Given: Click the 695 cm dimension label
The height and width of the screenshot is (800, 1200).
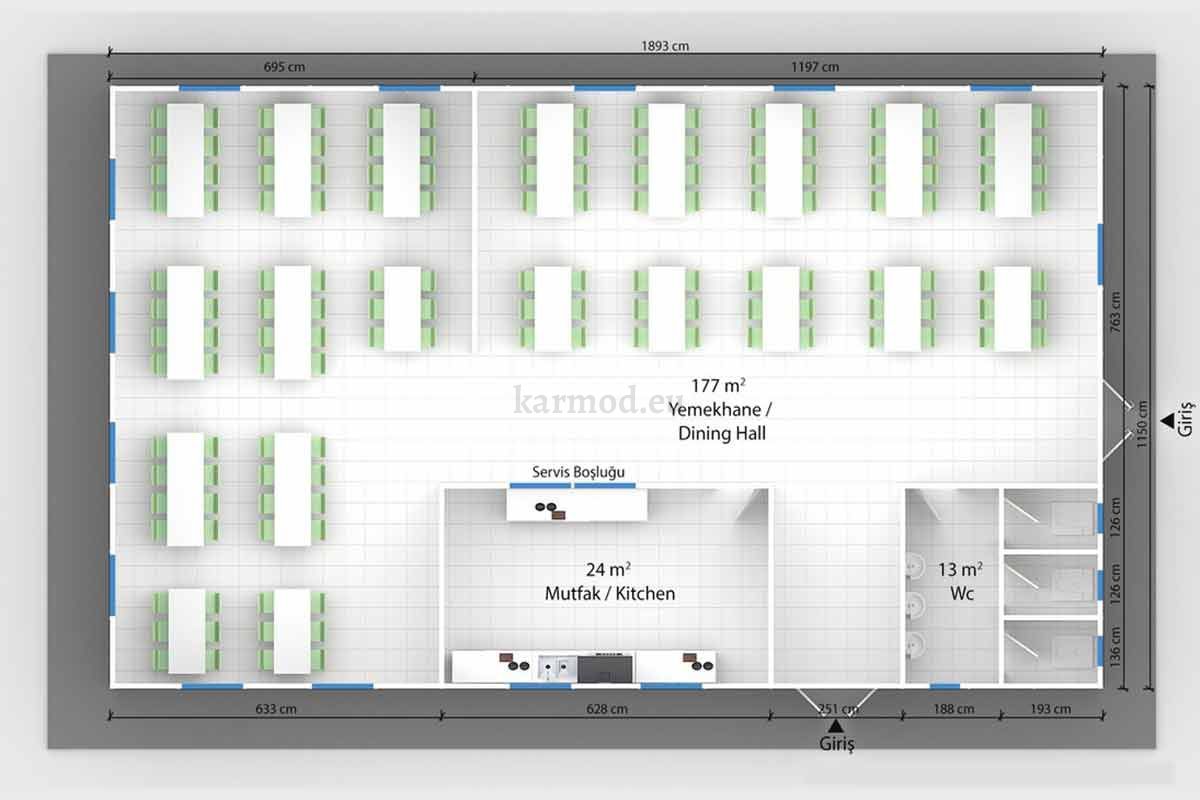Looking at the screenshot, I should [x=284, y=67].
